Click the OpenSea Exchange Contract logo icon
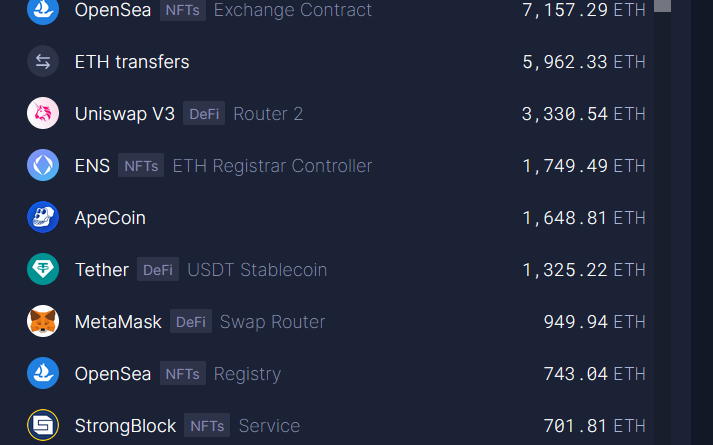713x445 pixels. click(x=43, y=10)
